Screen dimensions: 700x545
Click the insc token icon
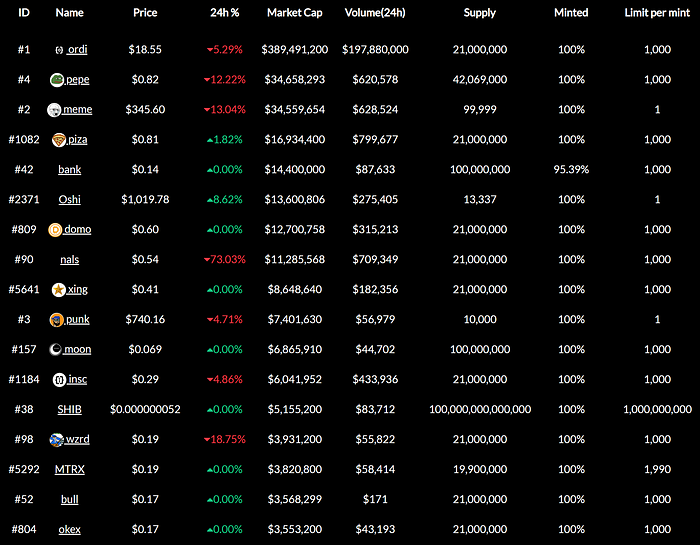pos(59,379)
